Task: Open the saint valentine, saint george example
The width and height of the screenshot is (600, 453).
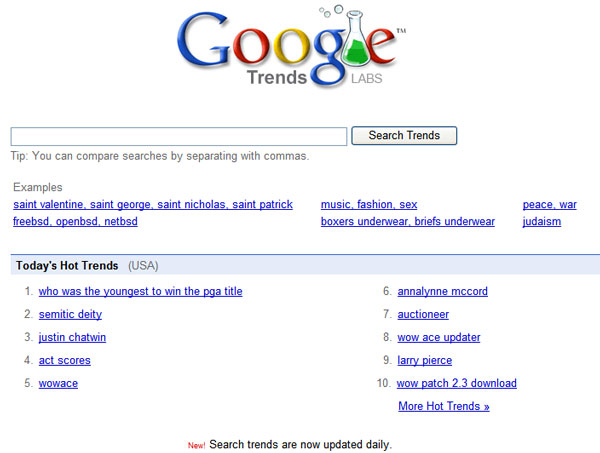Action: click(153, 204)
